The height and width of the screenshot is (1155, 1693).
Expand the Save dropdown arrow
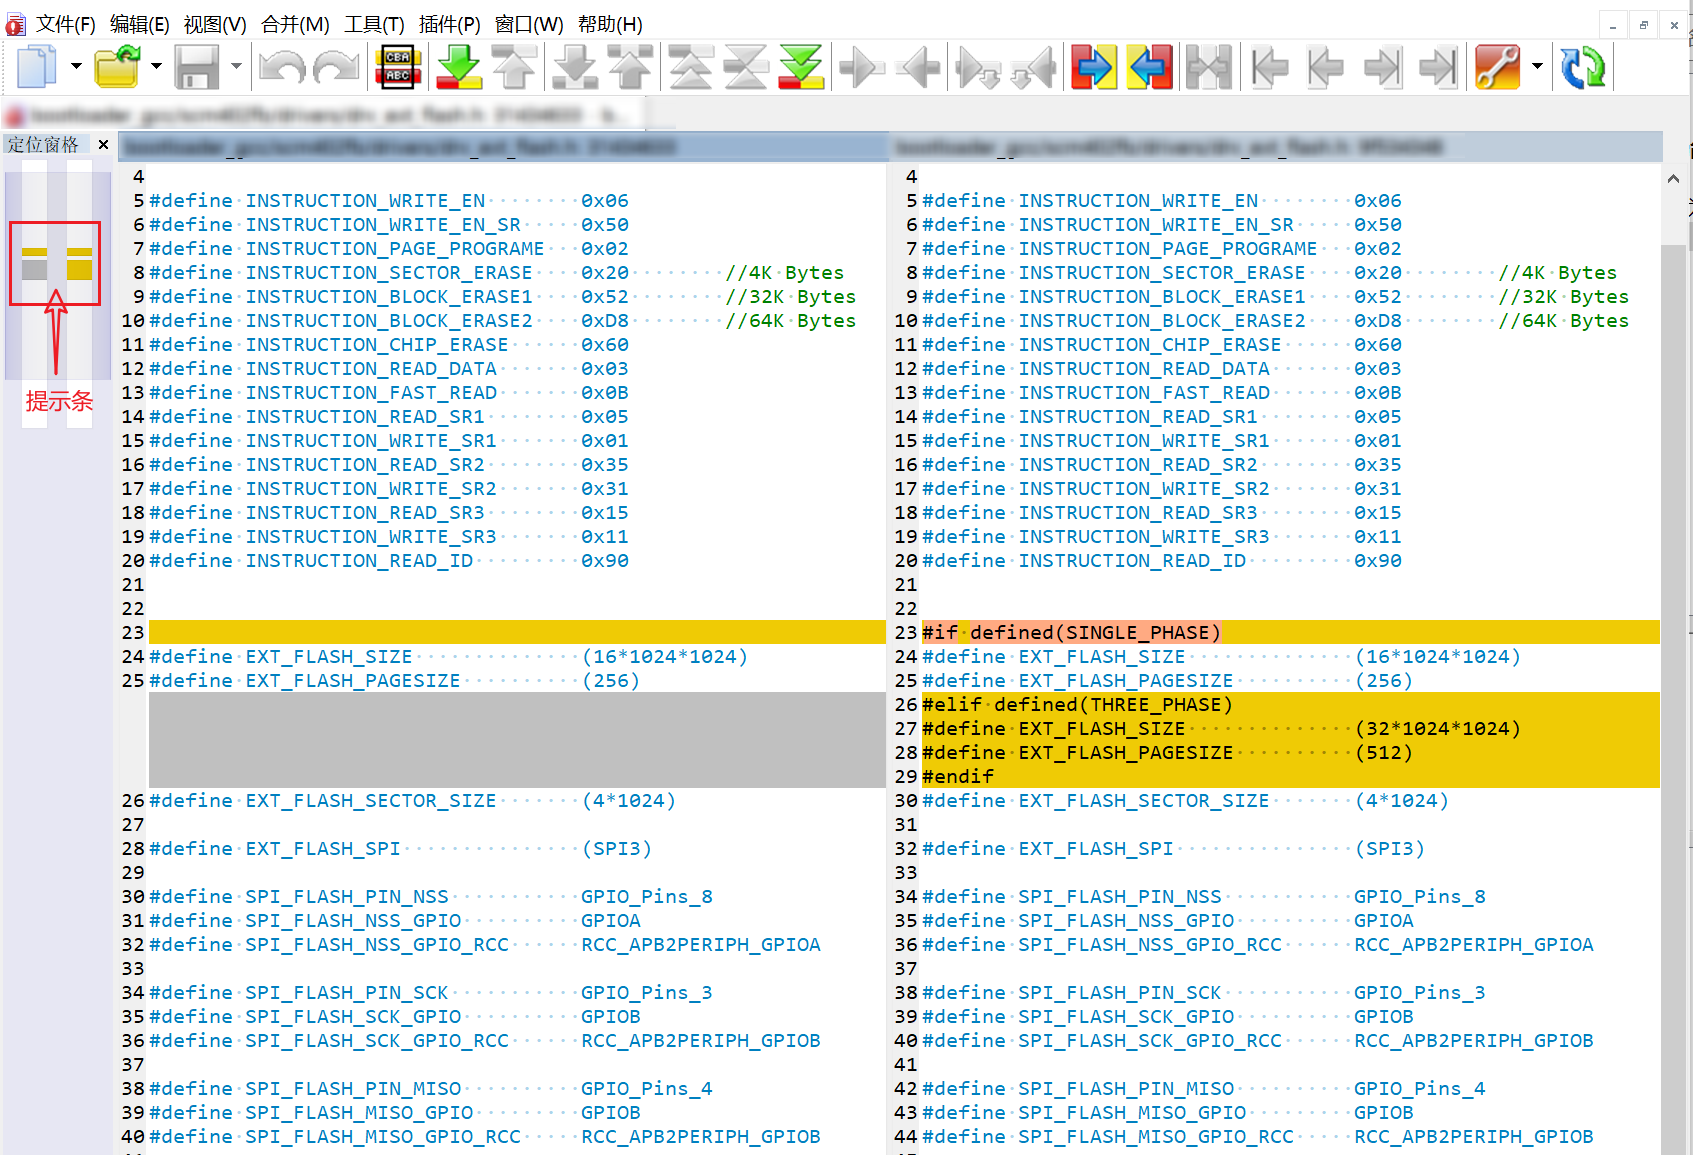tap(236, 67)
